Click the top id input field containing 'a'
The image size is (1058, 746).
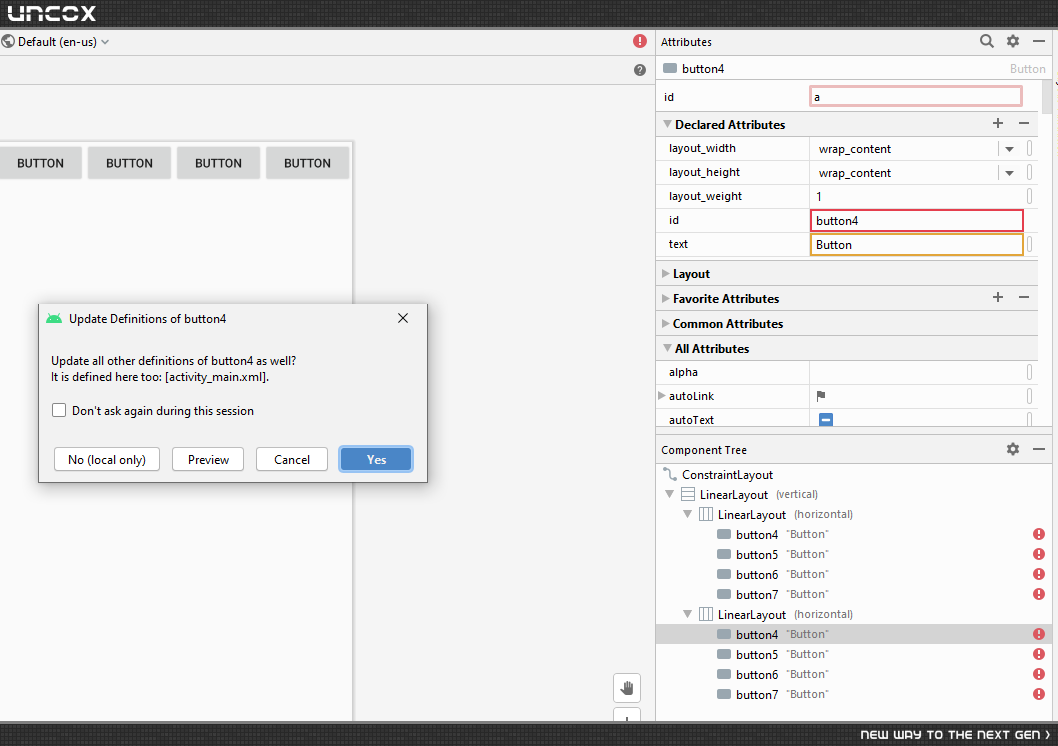point(916,96)
